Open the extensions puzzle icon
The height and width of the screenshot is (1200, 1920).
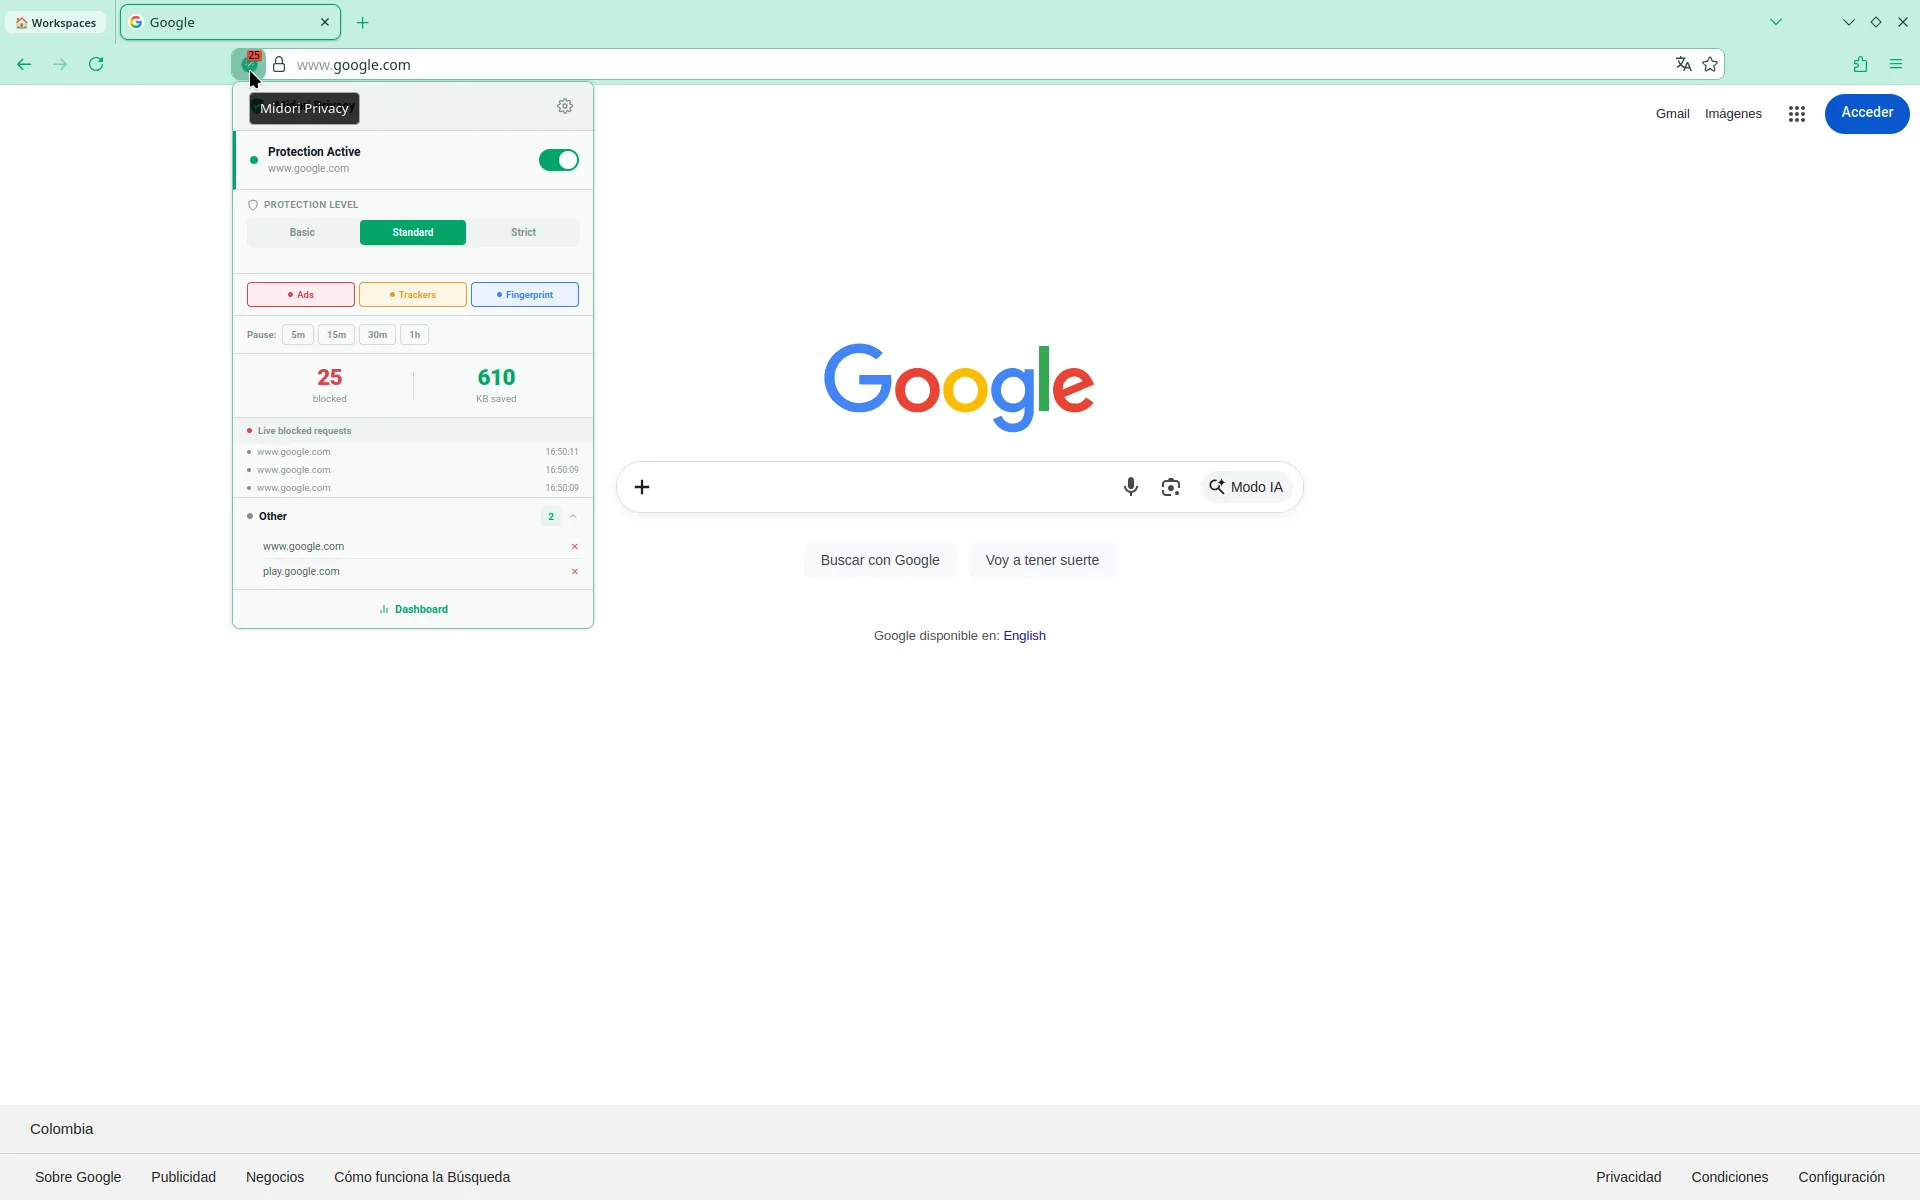pyautogui.click(x=1860, y=64)
